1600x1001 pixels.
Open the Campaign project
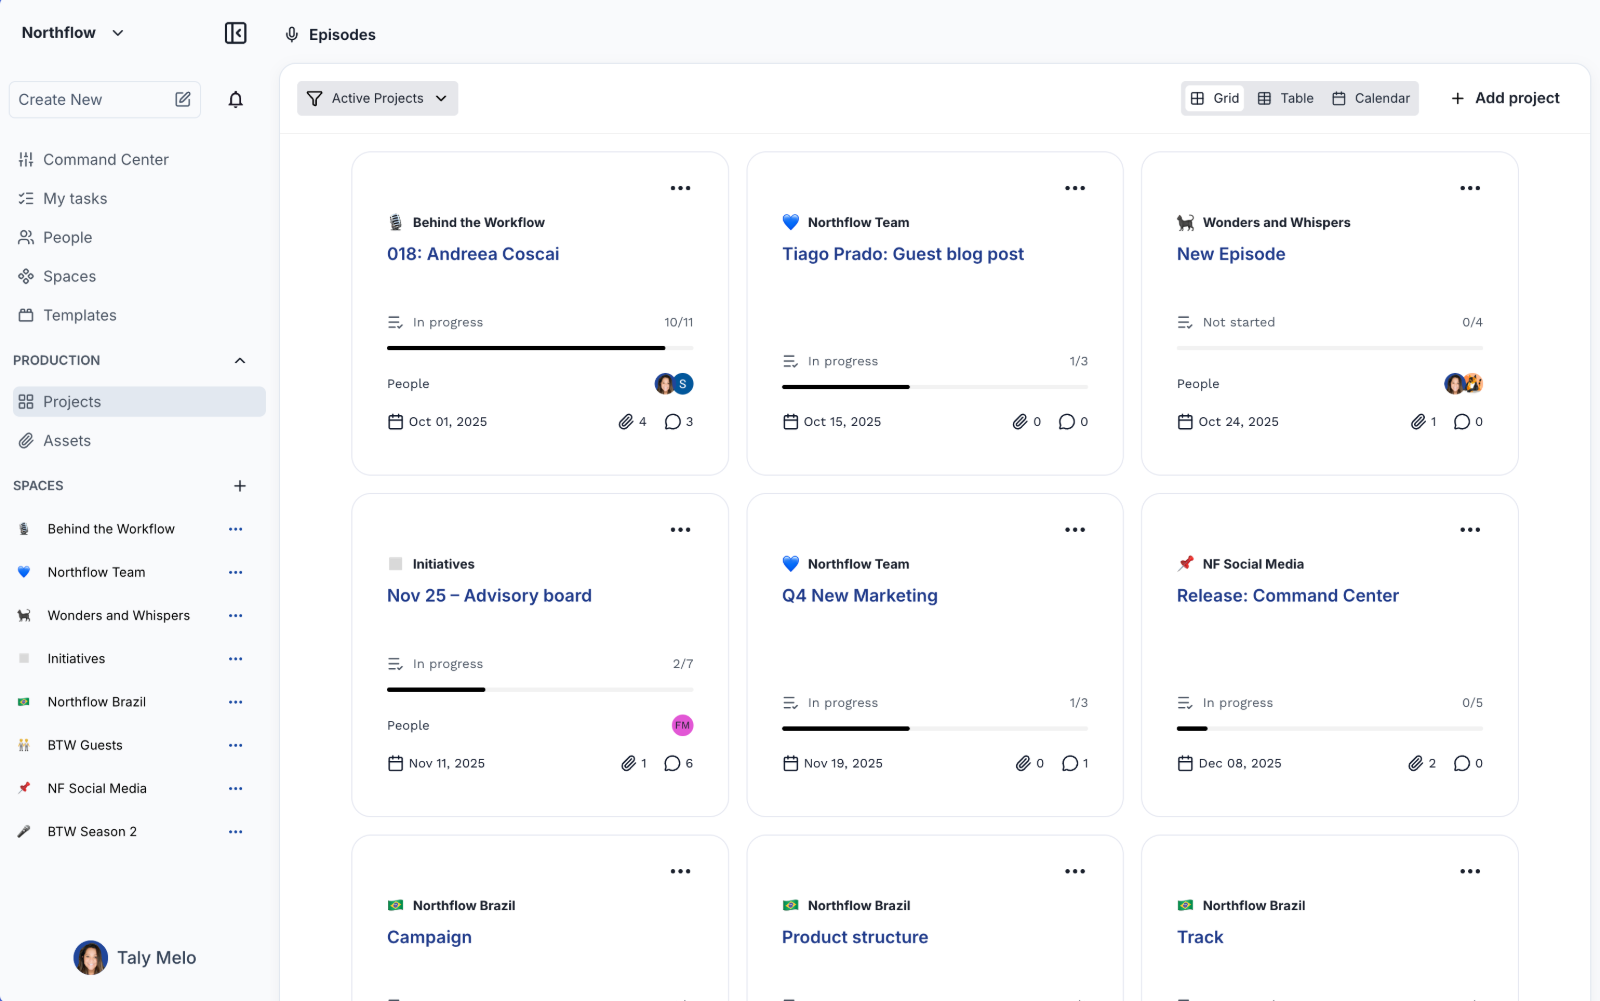point(429,938)
